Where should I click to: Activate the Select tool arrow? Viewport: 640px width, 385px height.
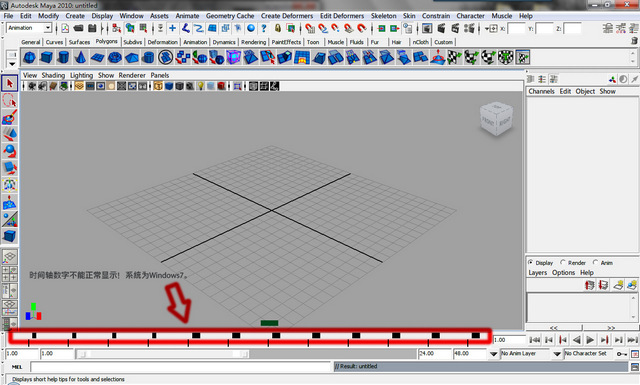click(x=10, y=83)
